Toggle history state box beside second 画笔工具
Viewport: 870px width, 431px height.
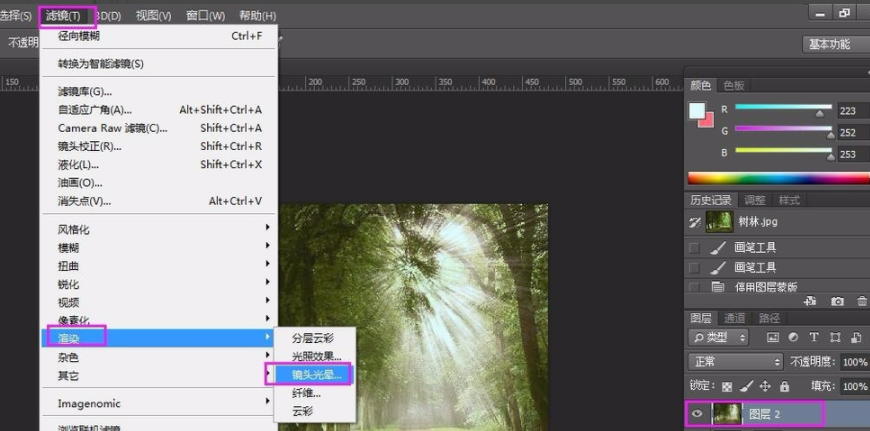click(x=695, y=267)
